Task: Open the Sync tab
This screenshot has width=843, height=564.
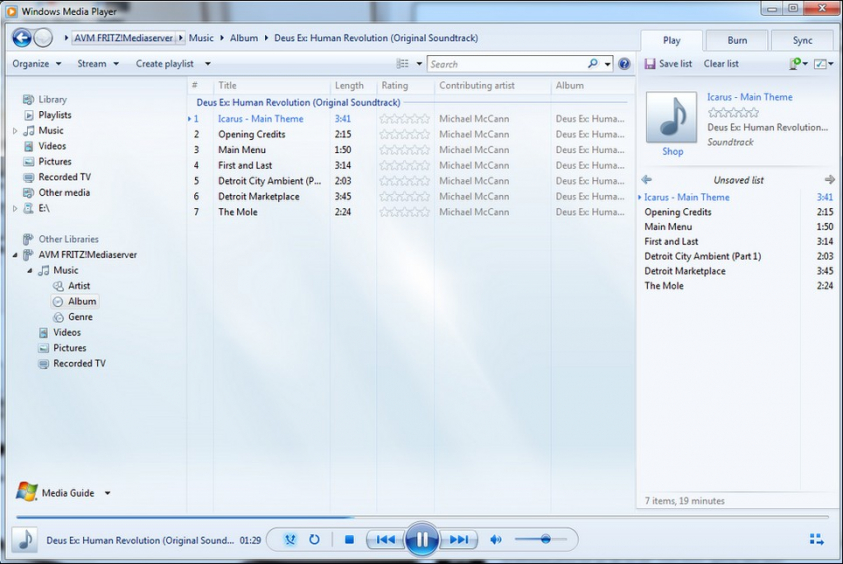Action: coord(802,41)
